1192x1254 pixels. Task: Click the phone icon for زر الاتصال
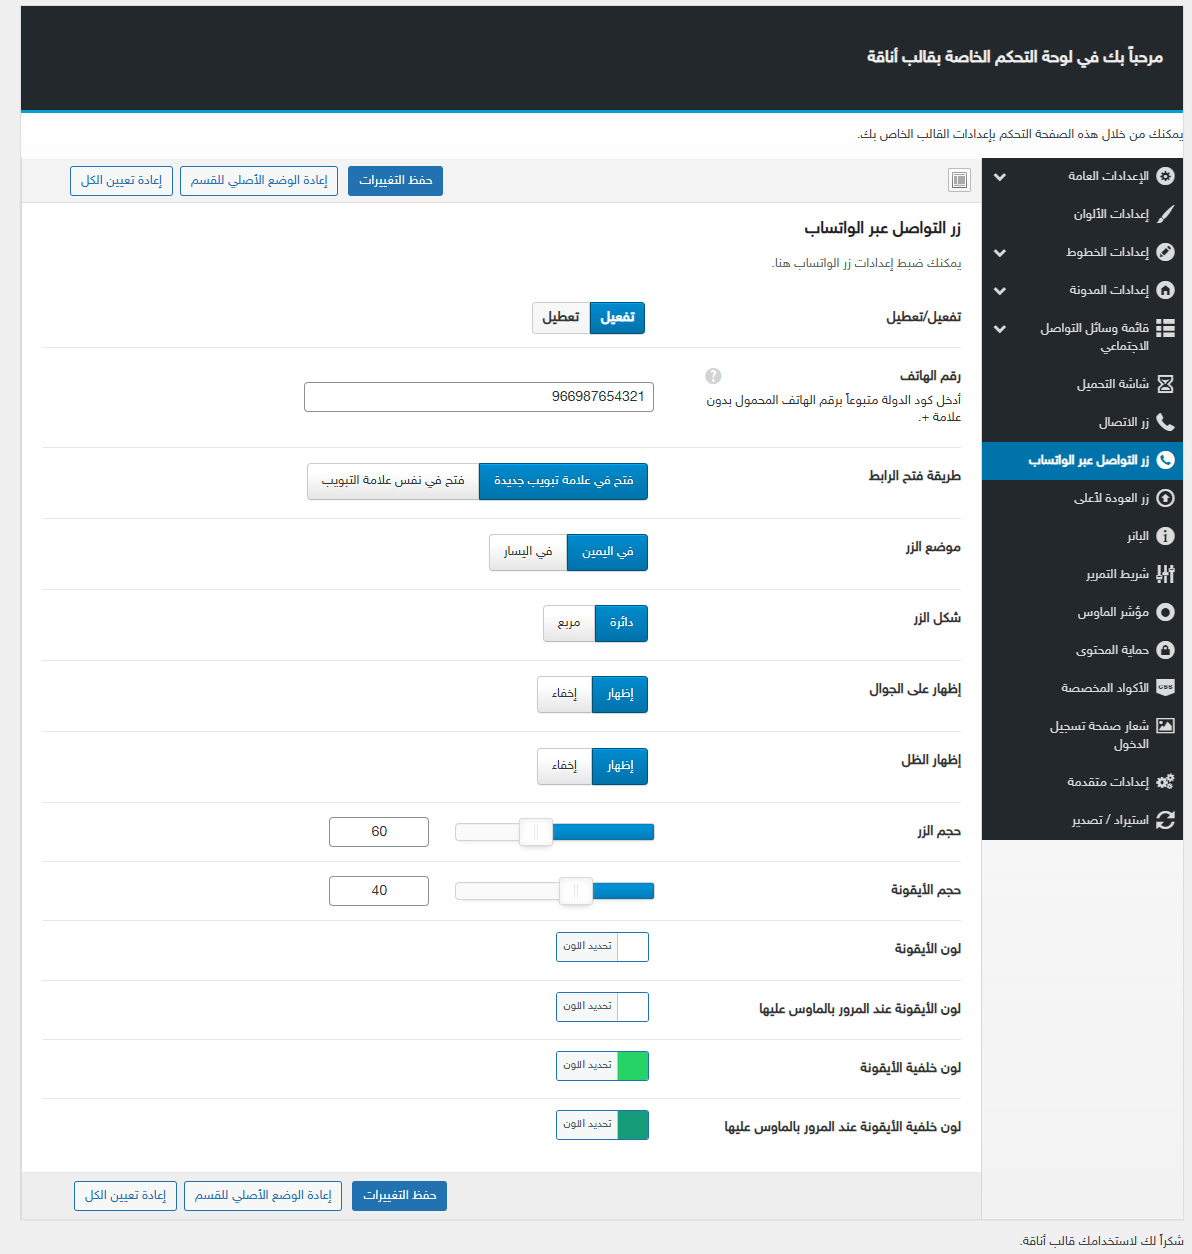click(1165, 422)
